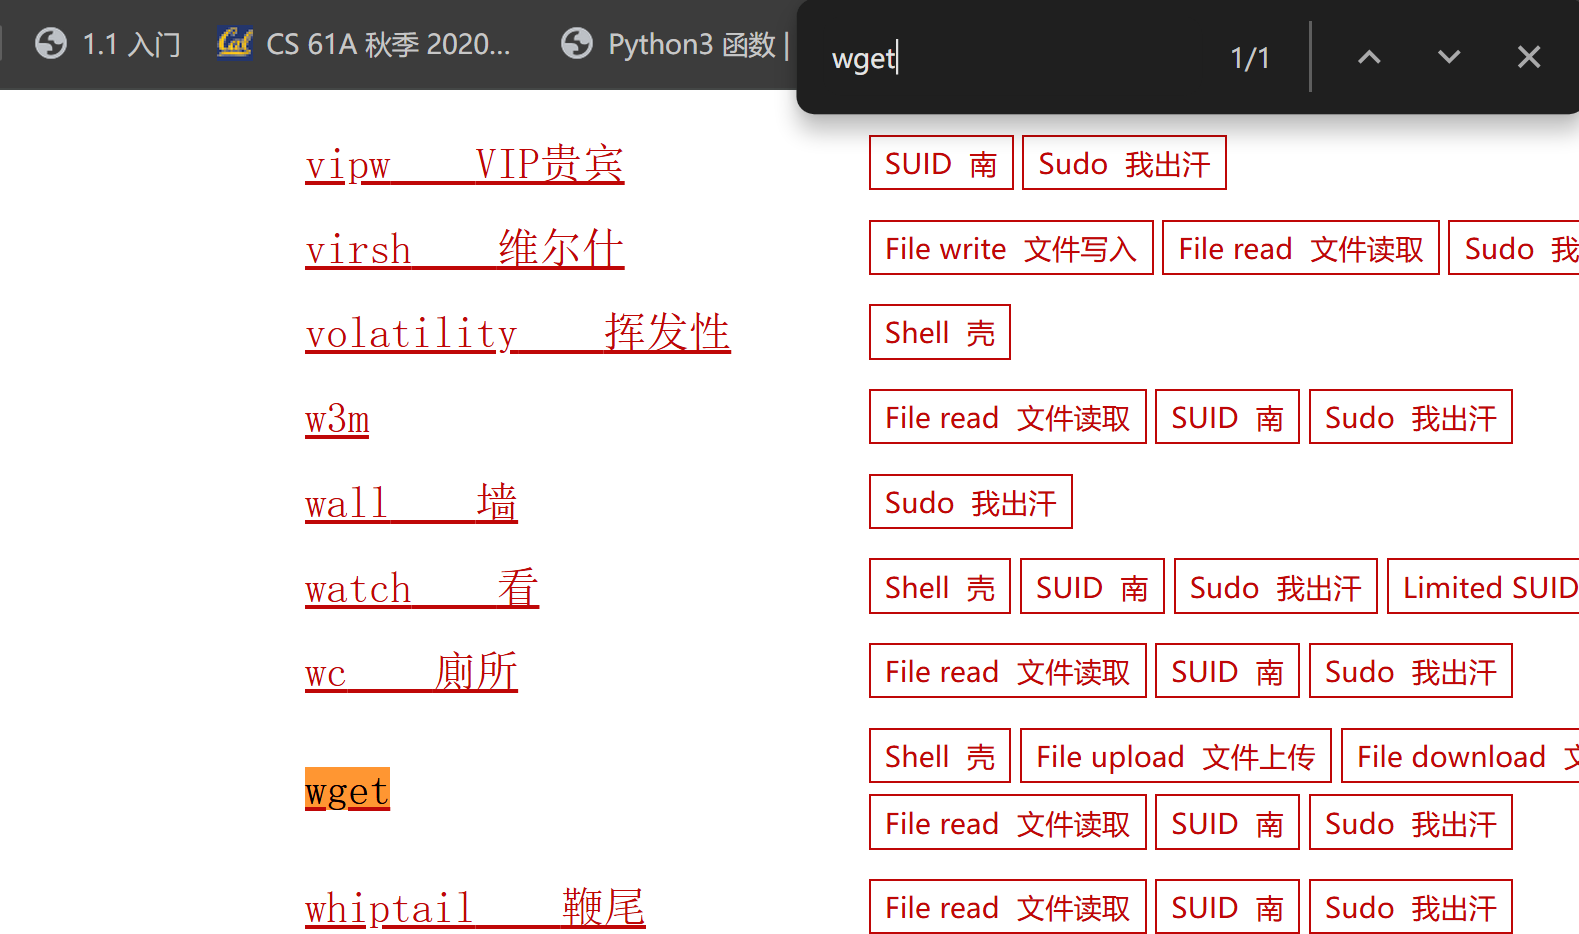Open the CS 61A bookmark
This screenshot has width=1579, height=934.
[365, 44]
